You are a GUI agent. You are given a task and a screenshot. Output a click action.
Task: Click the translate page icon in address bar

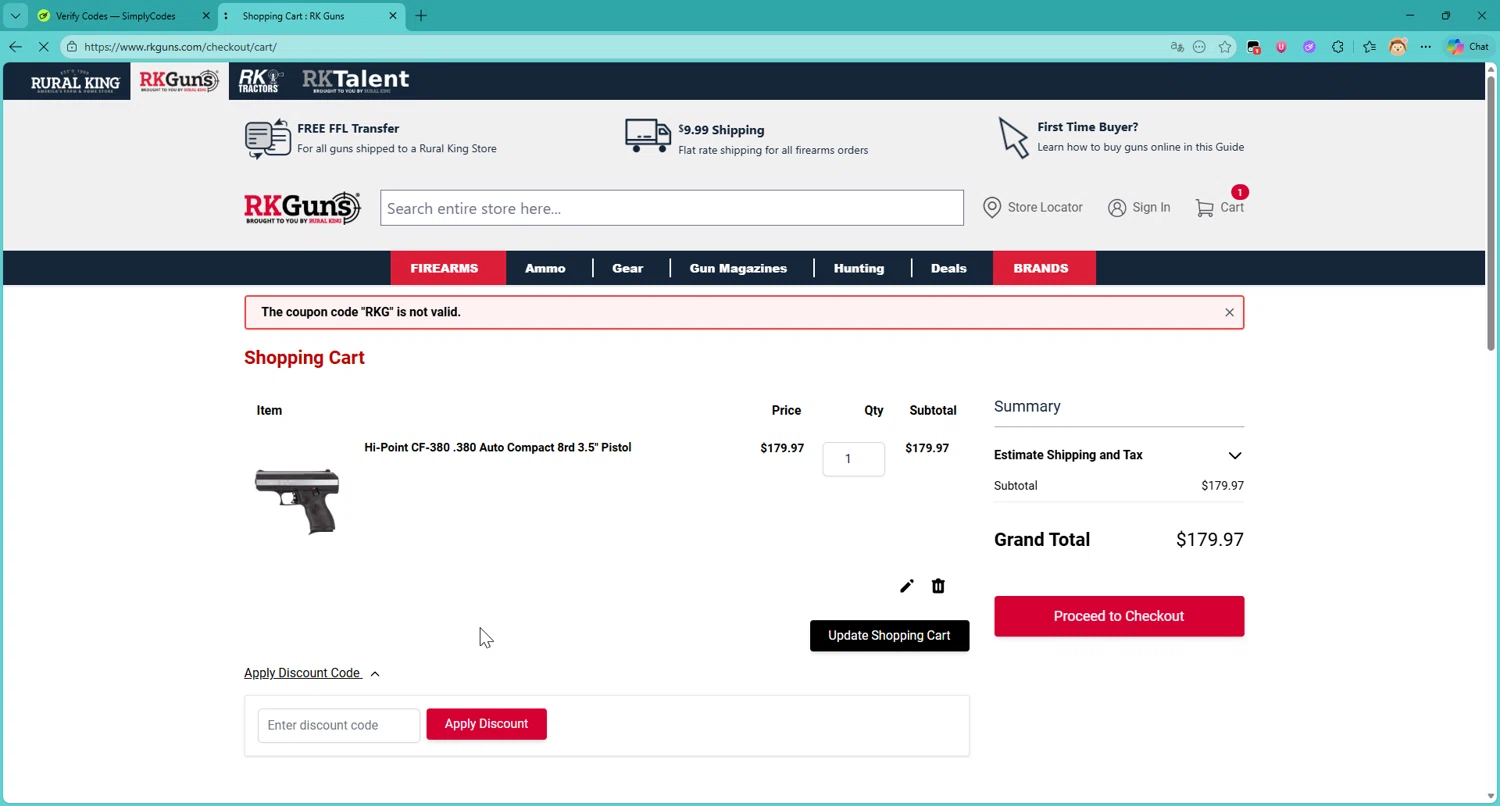click(x=1177, y=47)
